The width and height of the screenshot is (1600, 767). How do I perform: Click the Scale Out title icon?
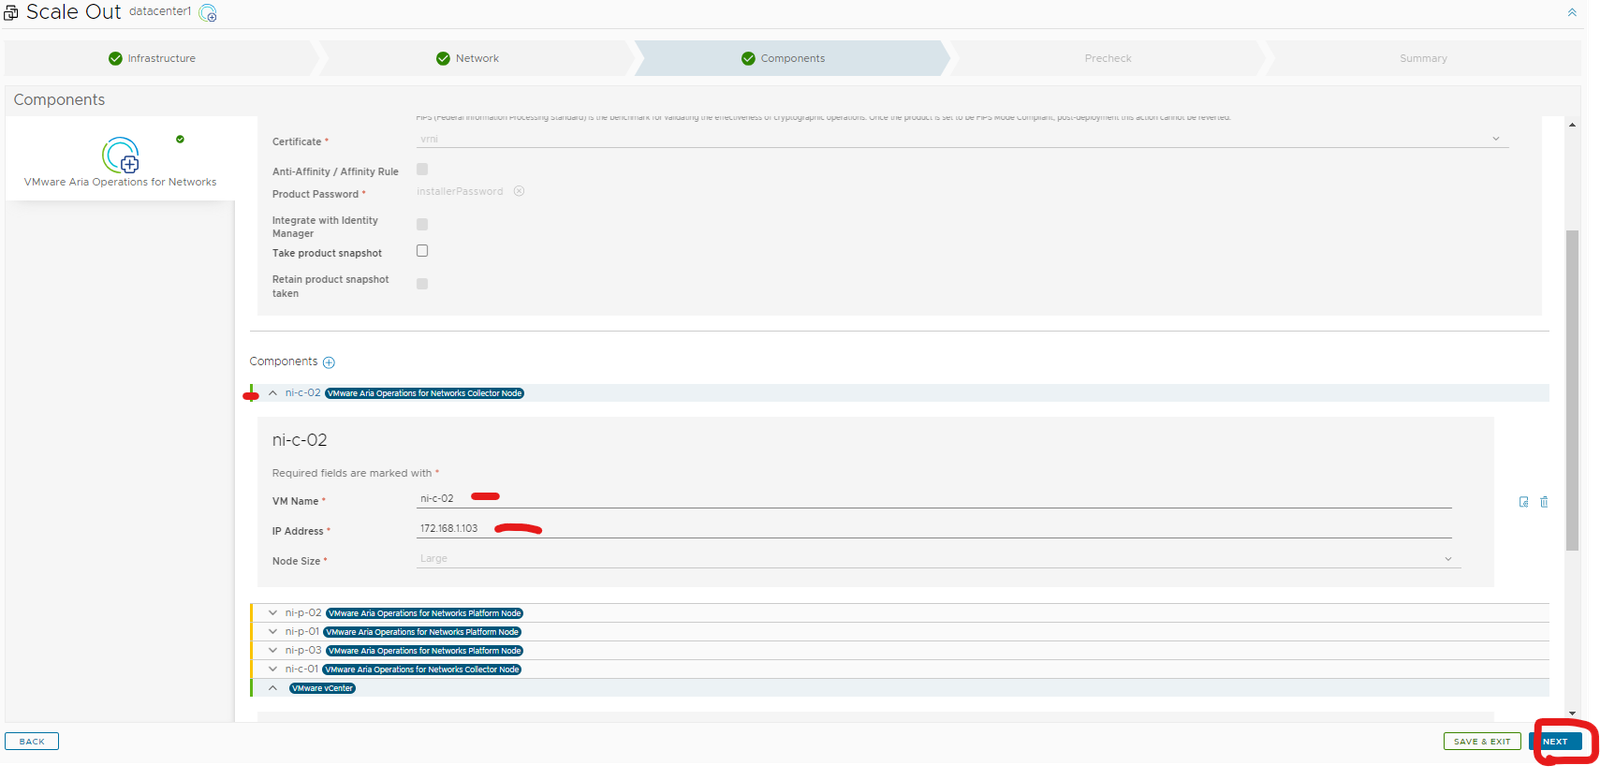coord(11,13)
